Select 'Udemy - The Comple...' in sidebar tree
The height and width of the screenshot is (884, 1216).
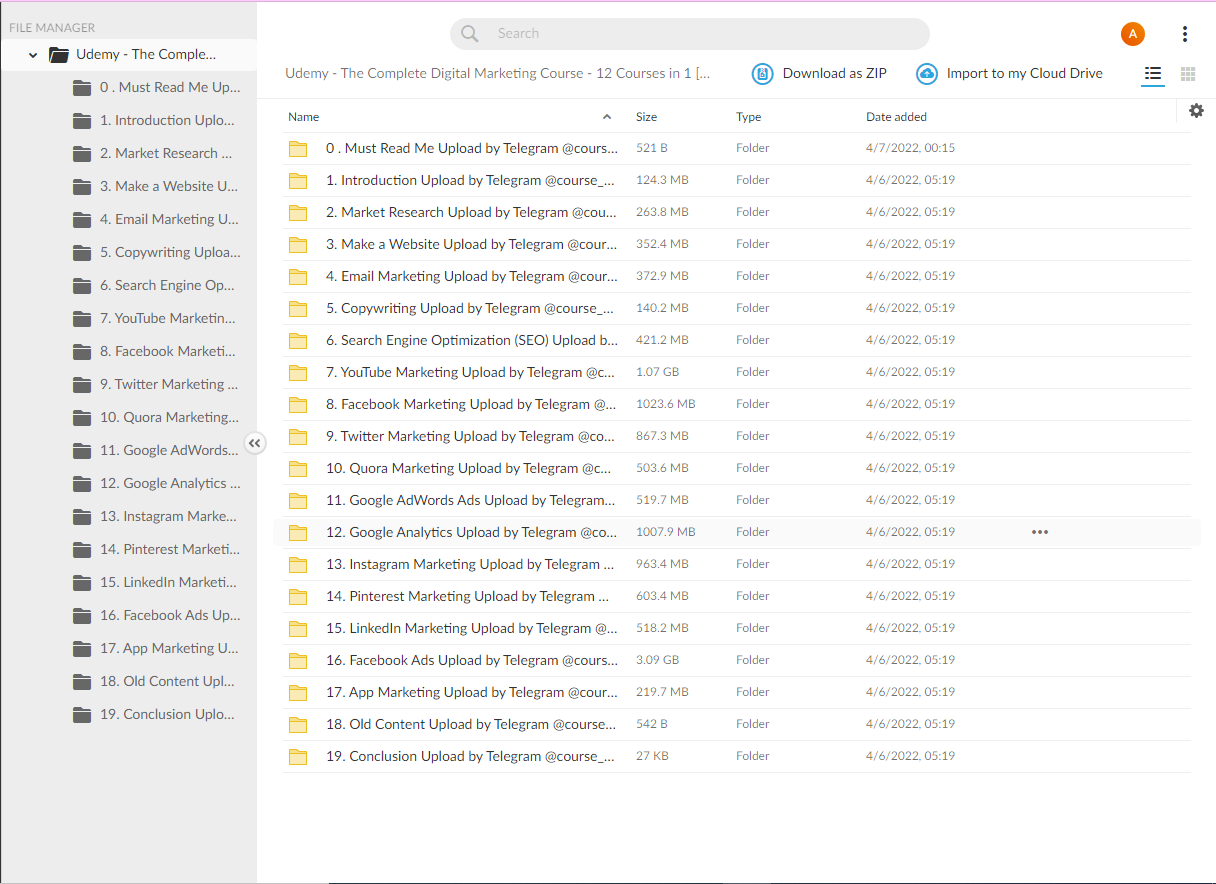point(146,55)
